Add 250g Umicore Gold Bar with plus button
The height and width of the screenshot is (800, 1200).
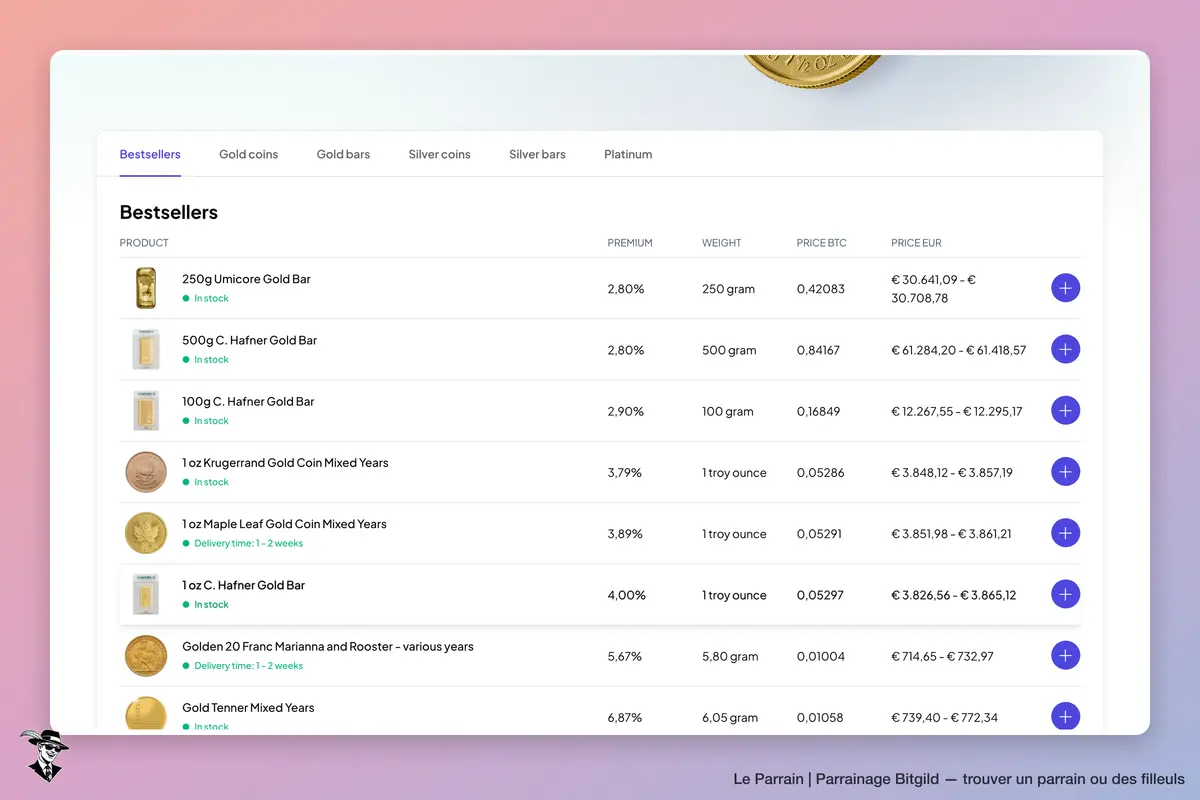coord(1066,288)
